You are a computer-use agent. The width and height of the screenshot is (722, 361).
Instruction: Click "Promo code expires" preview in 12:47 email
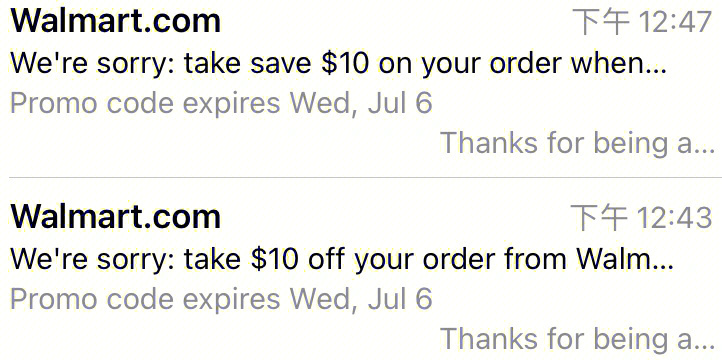pos(145,104)
